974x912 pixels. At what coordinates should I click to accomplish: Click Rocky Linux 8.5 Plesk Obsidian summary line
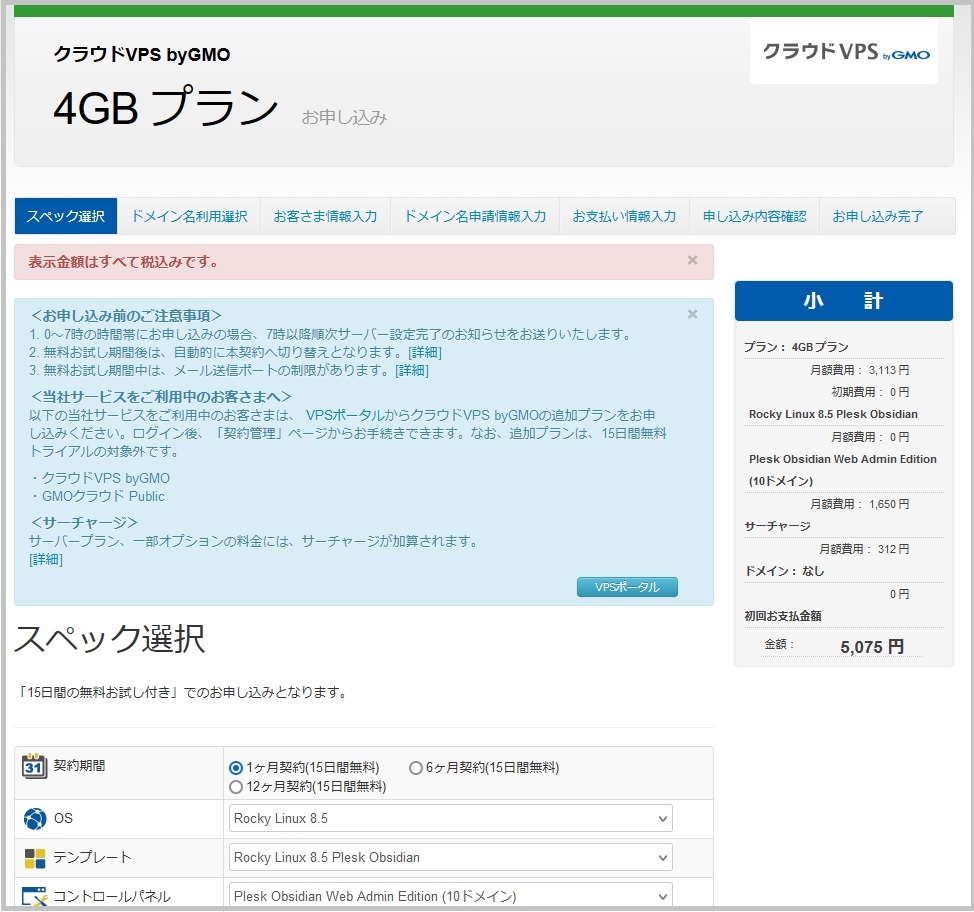833,414
